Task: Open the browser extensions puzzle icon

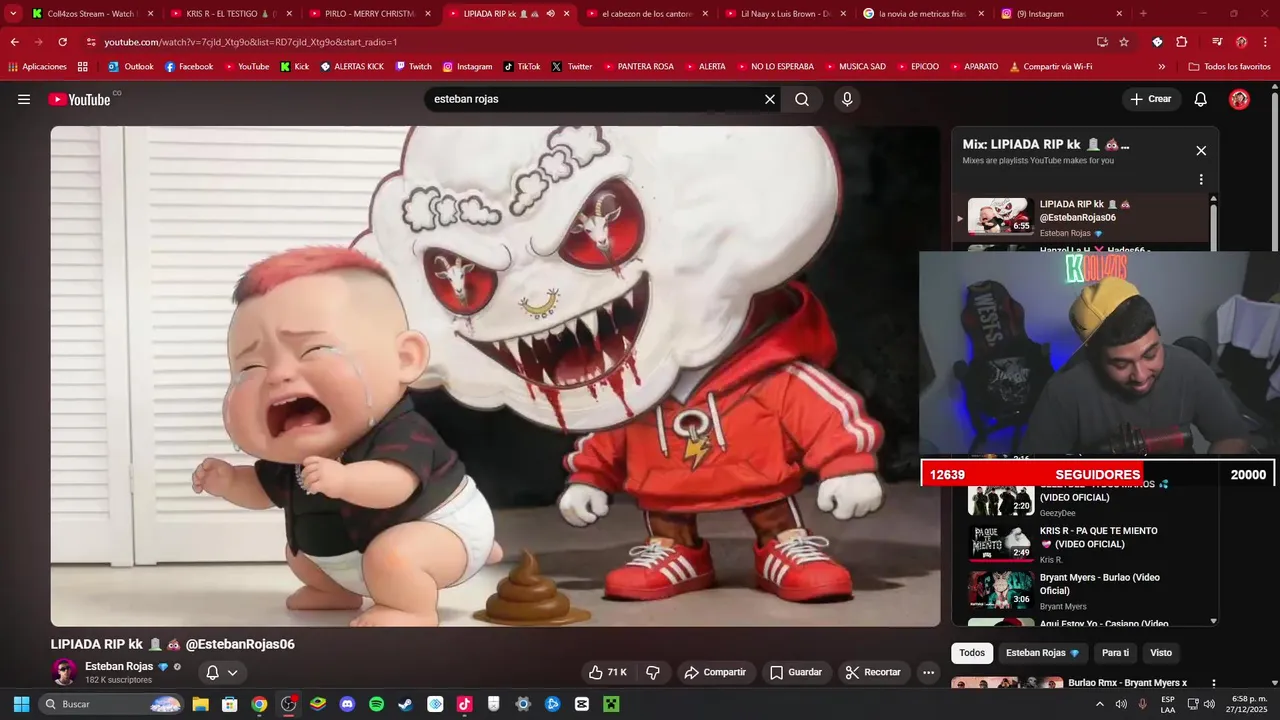Action: point(1181,42)
